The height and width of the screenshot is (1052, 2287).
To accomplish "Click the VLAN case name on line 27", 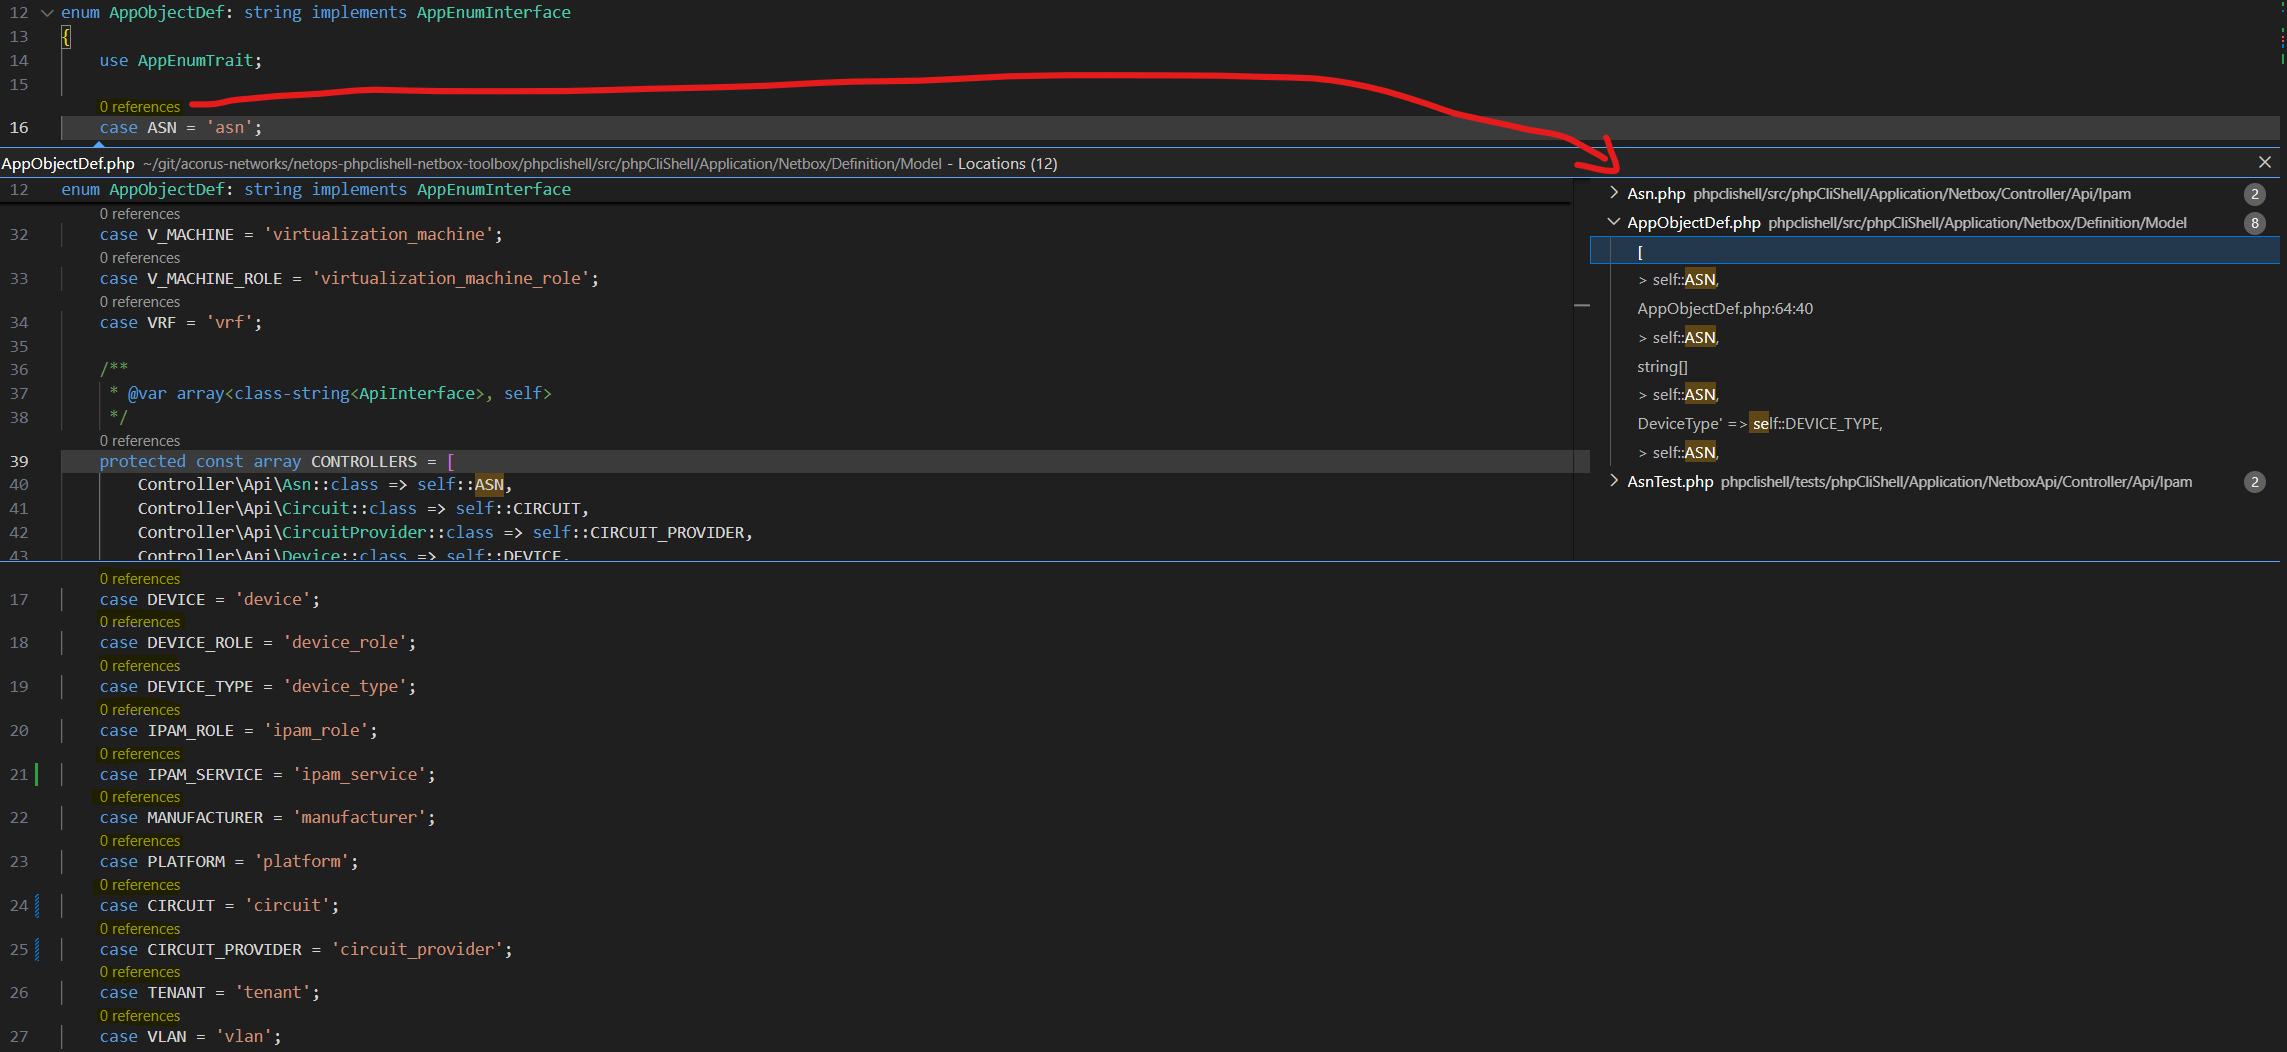I will (x=167, y=1036).
